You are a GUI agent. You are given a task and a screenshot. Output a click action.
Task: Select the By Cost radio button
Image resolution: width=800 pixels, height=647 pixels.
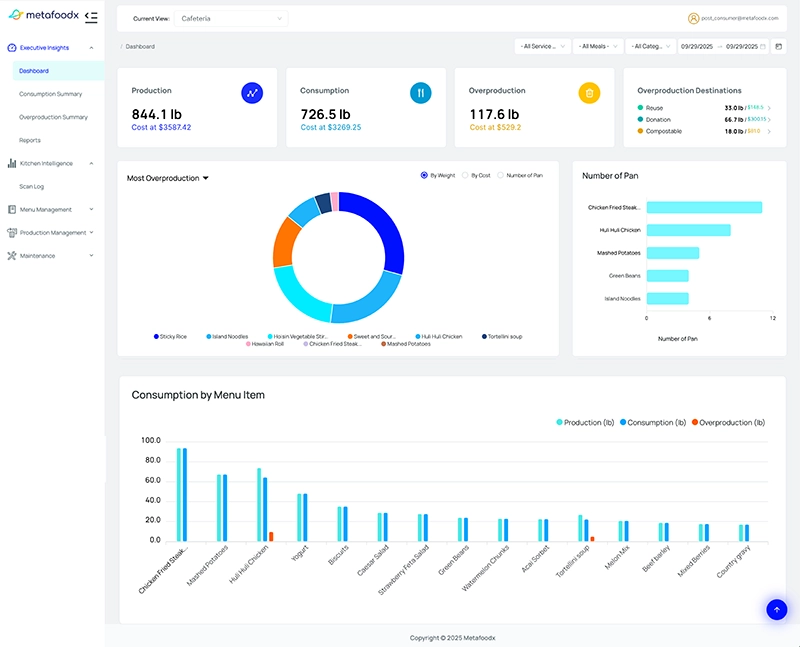pos(465,175)
